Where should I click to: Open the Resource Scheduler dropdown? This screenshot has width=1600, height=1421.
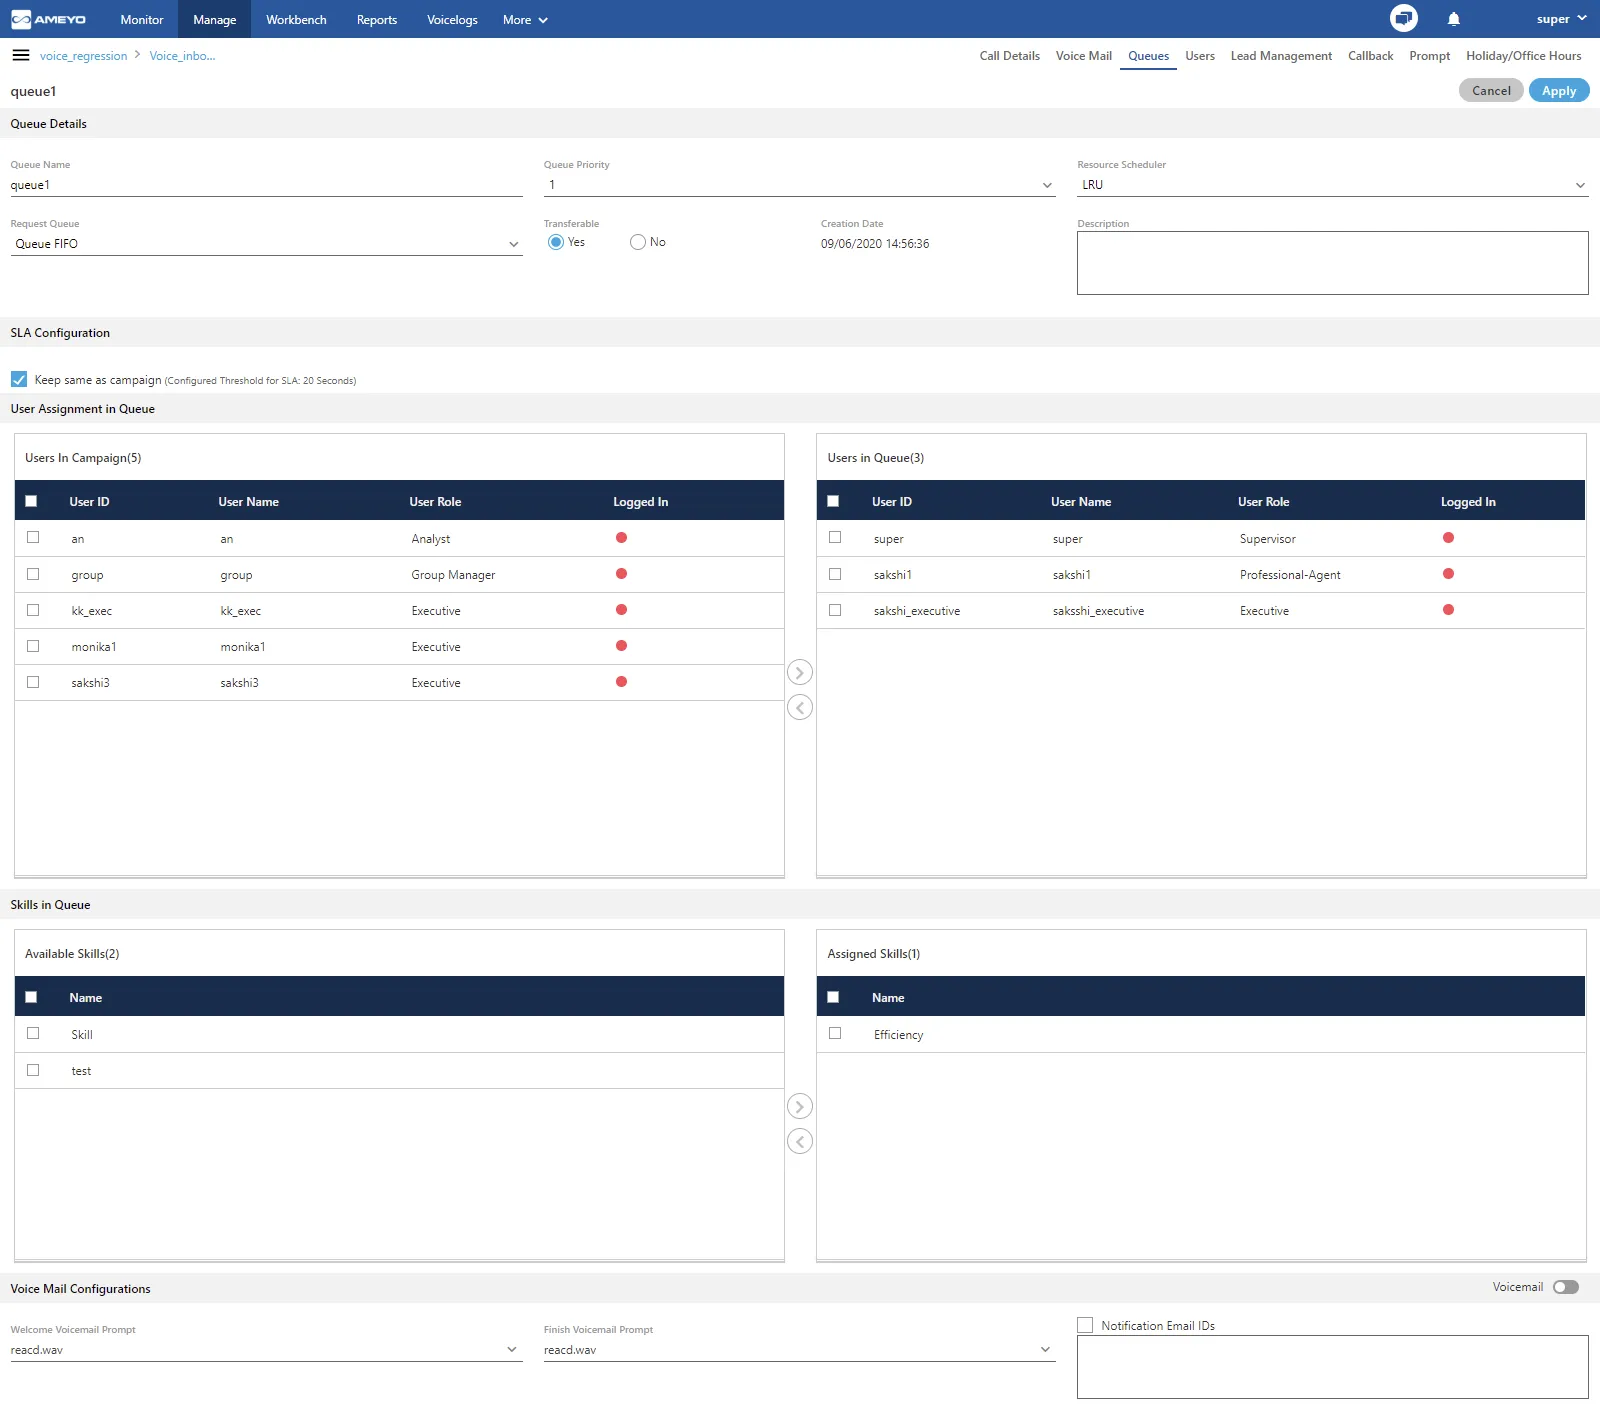click(1333, 185)
